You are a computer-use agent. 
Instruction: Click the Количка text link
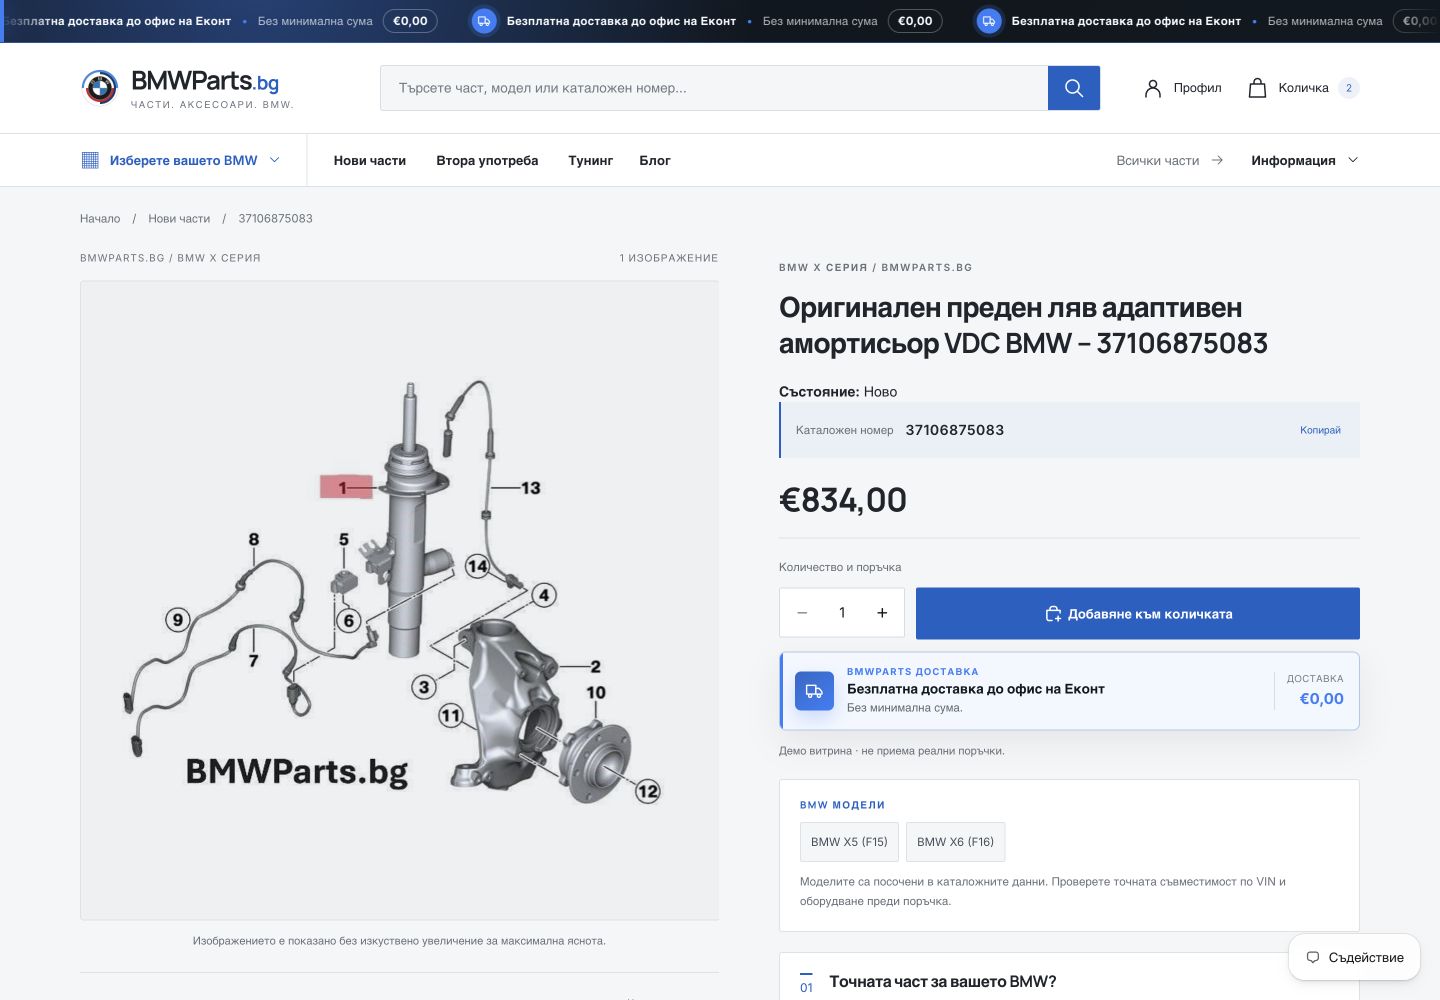pyautogui.click(x=1303, y=88)
